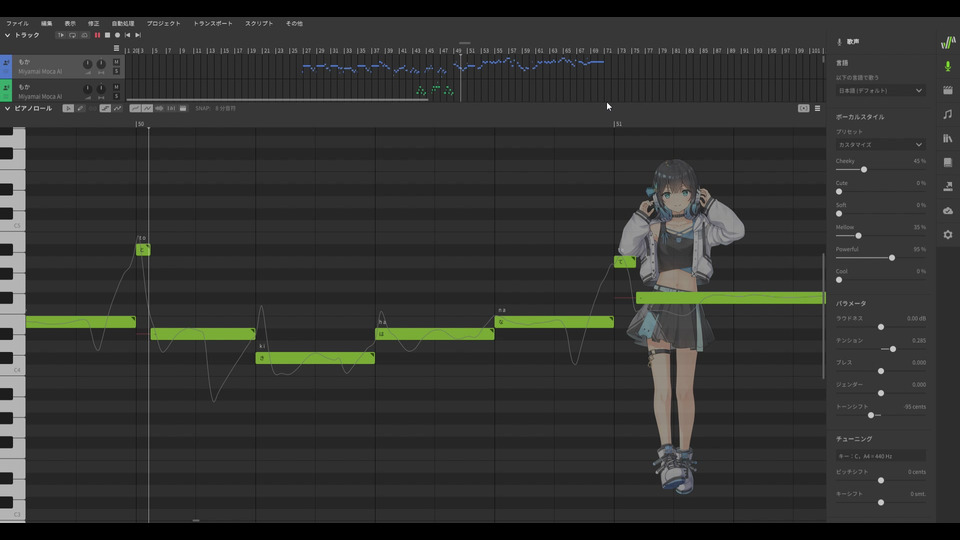Open the piano roll hamburger menu at right

tap(817, 108)
